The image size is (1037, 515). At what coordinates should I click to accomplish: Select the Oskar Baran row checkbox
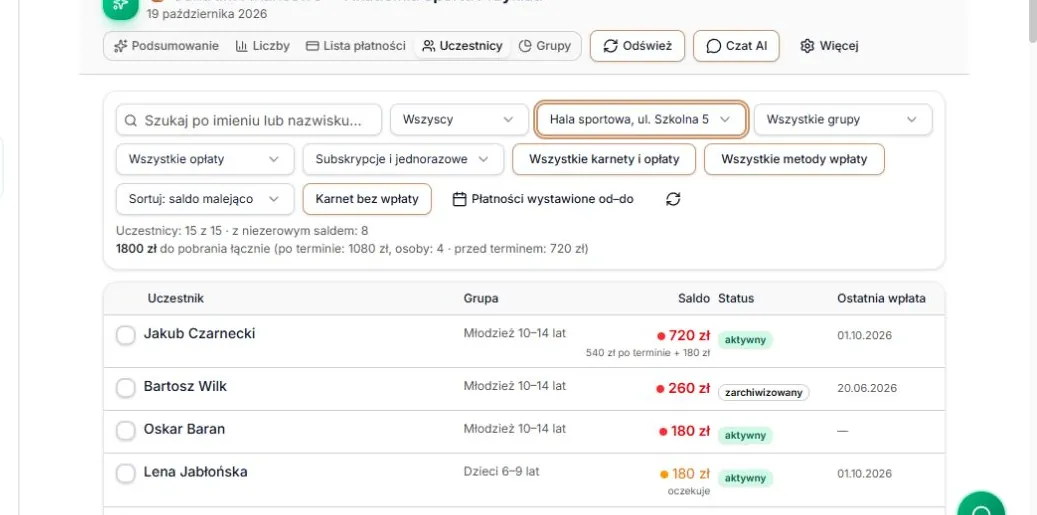[126, 431]
